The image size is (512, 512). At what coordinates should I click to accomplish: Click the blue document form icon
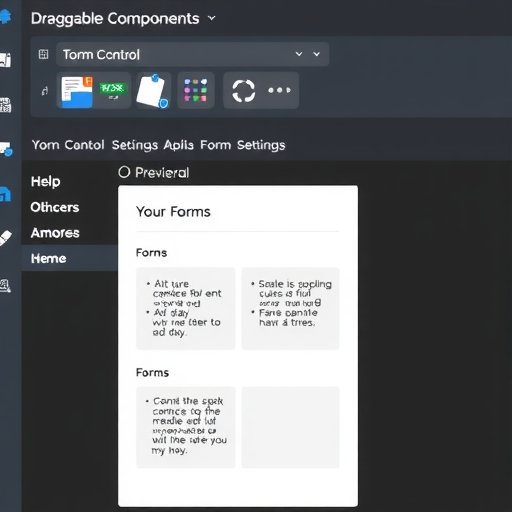77,92
